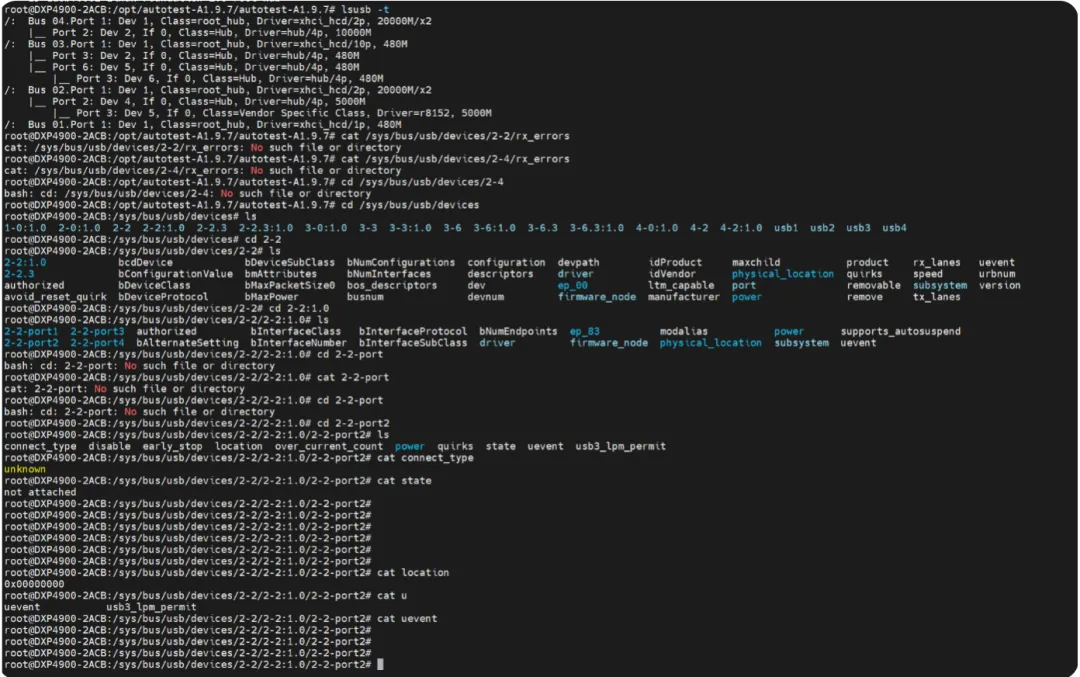1080x677 pixels.
Task: Click the 'bInterfaceProtocol' file name
Action: [413, 331]
